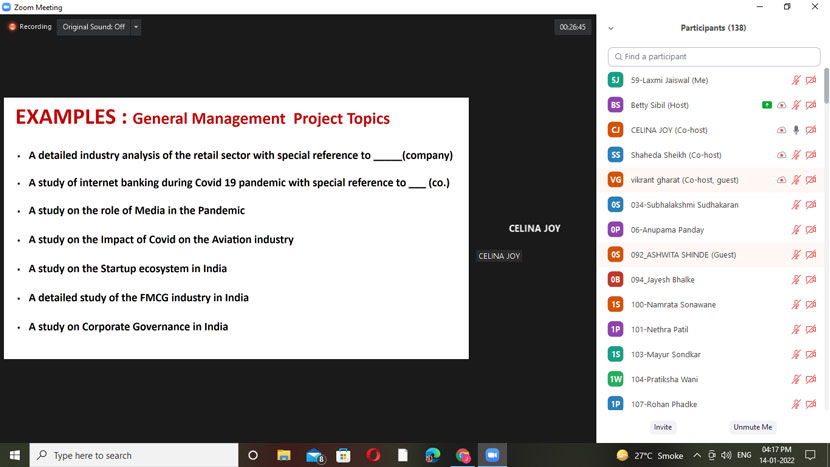Open the Original Sound dropdown arrow
830x467 pixels.
pos(136,27)
